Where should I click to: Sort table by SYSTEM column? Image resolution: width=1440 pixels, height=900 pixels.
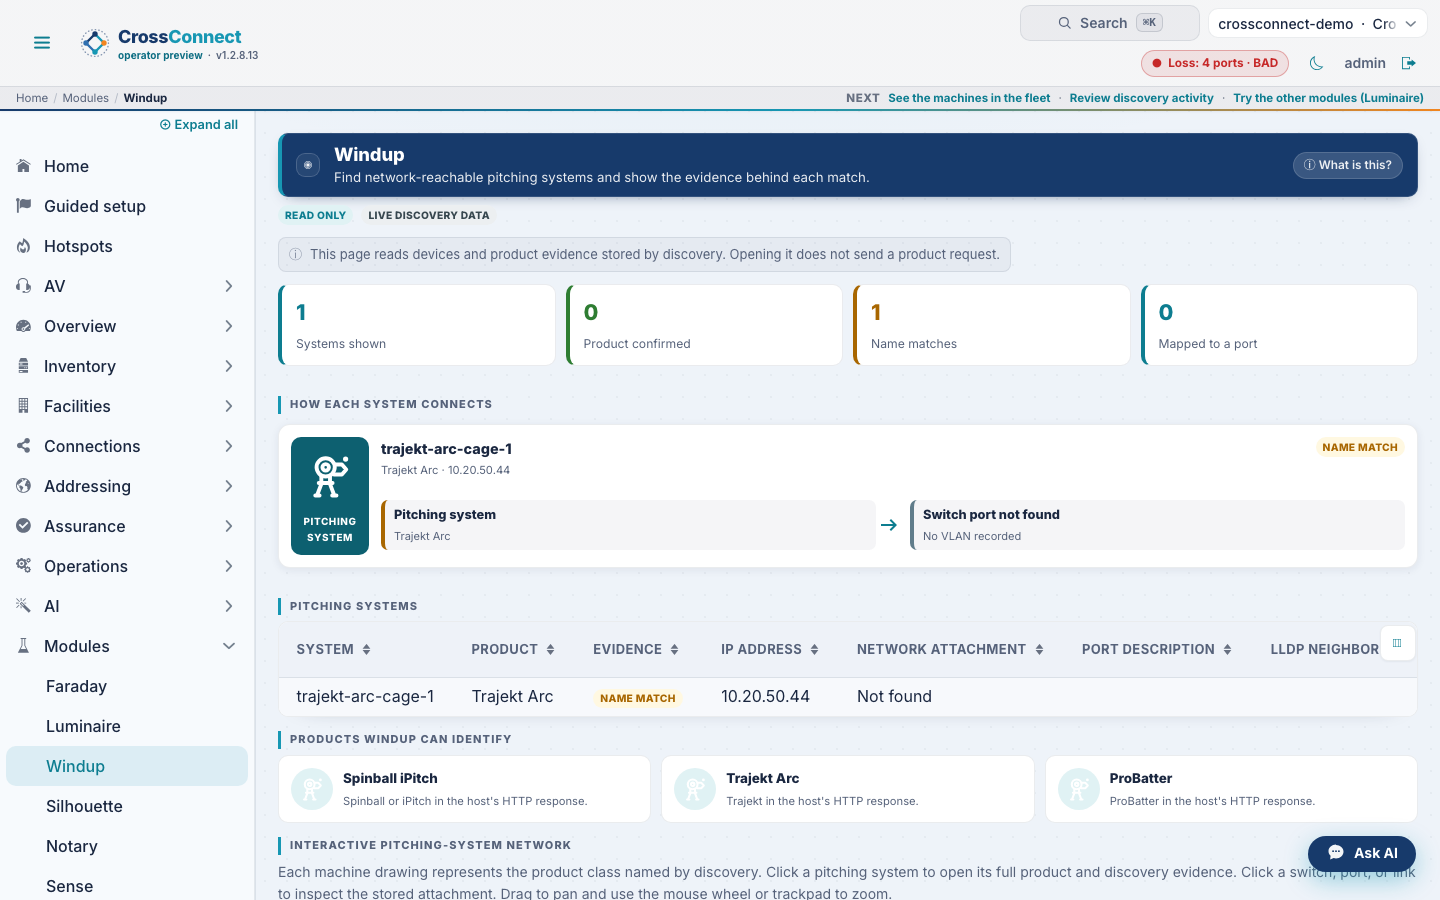(x=333, y=649)
